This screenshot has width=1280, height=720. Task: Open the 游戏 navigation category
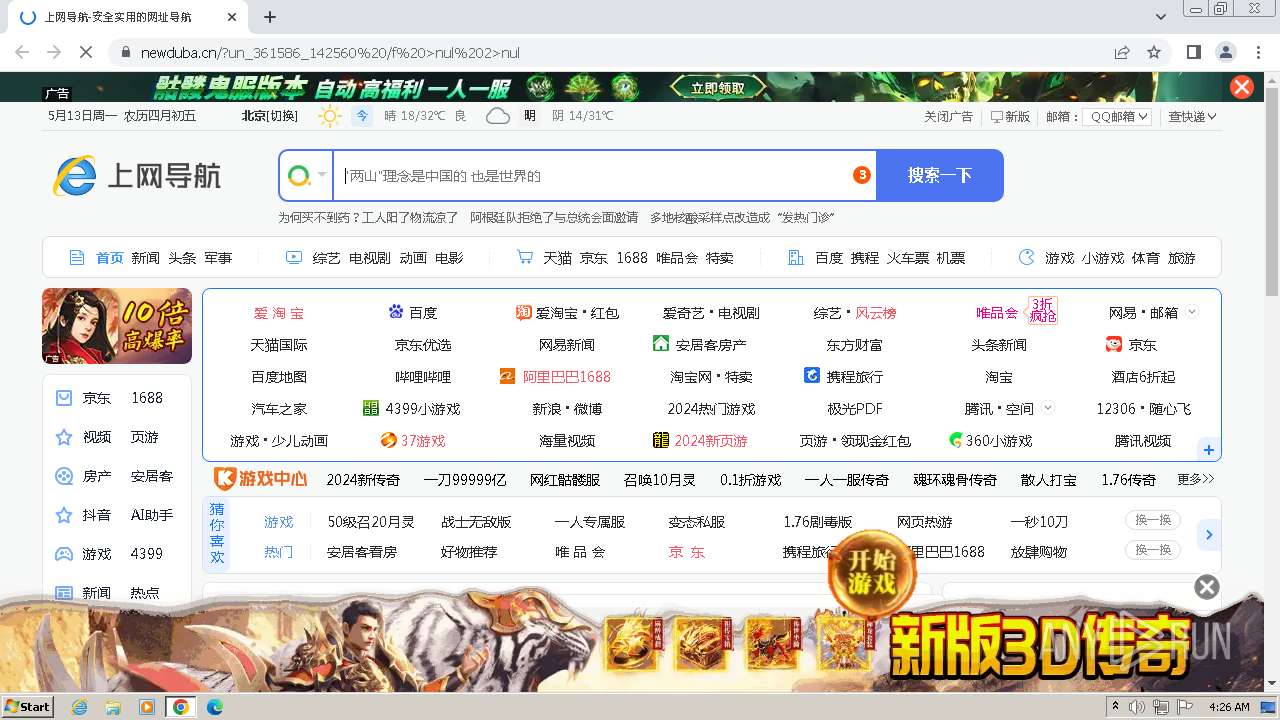pos(1059,257)
